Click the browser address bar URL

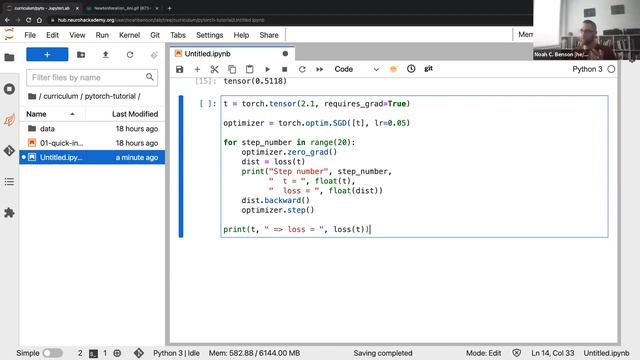[x=161, y=20]
